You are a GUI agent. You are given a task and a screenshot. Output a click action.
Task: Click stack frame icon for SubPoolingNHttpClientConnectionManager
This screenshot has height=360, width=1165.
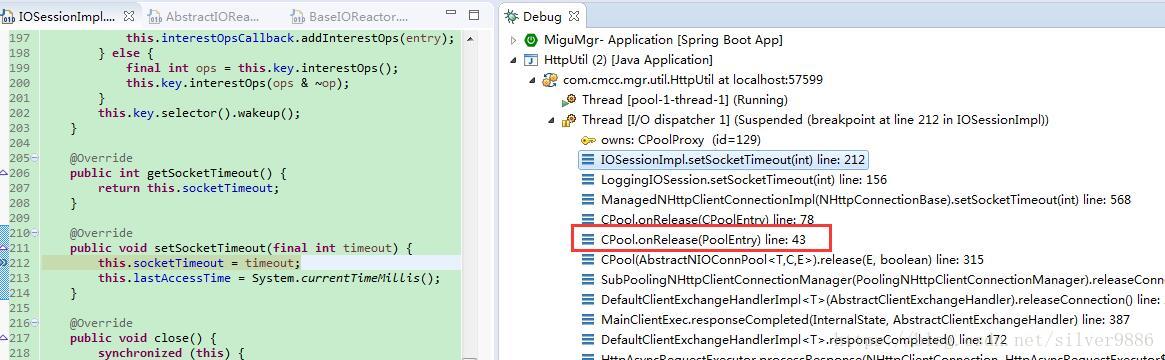coord(588,280)
